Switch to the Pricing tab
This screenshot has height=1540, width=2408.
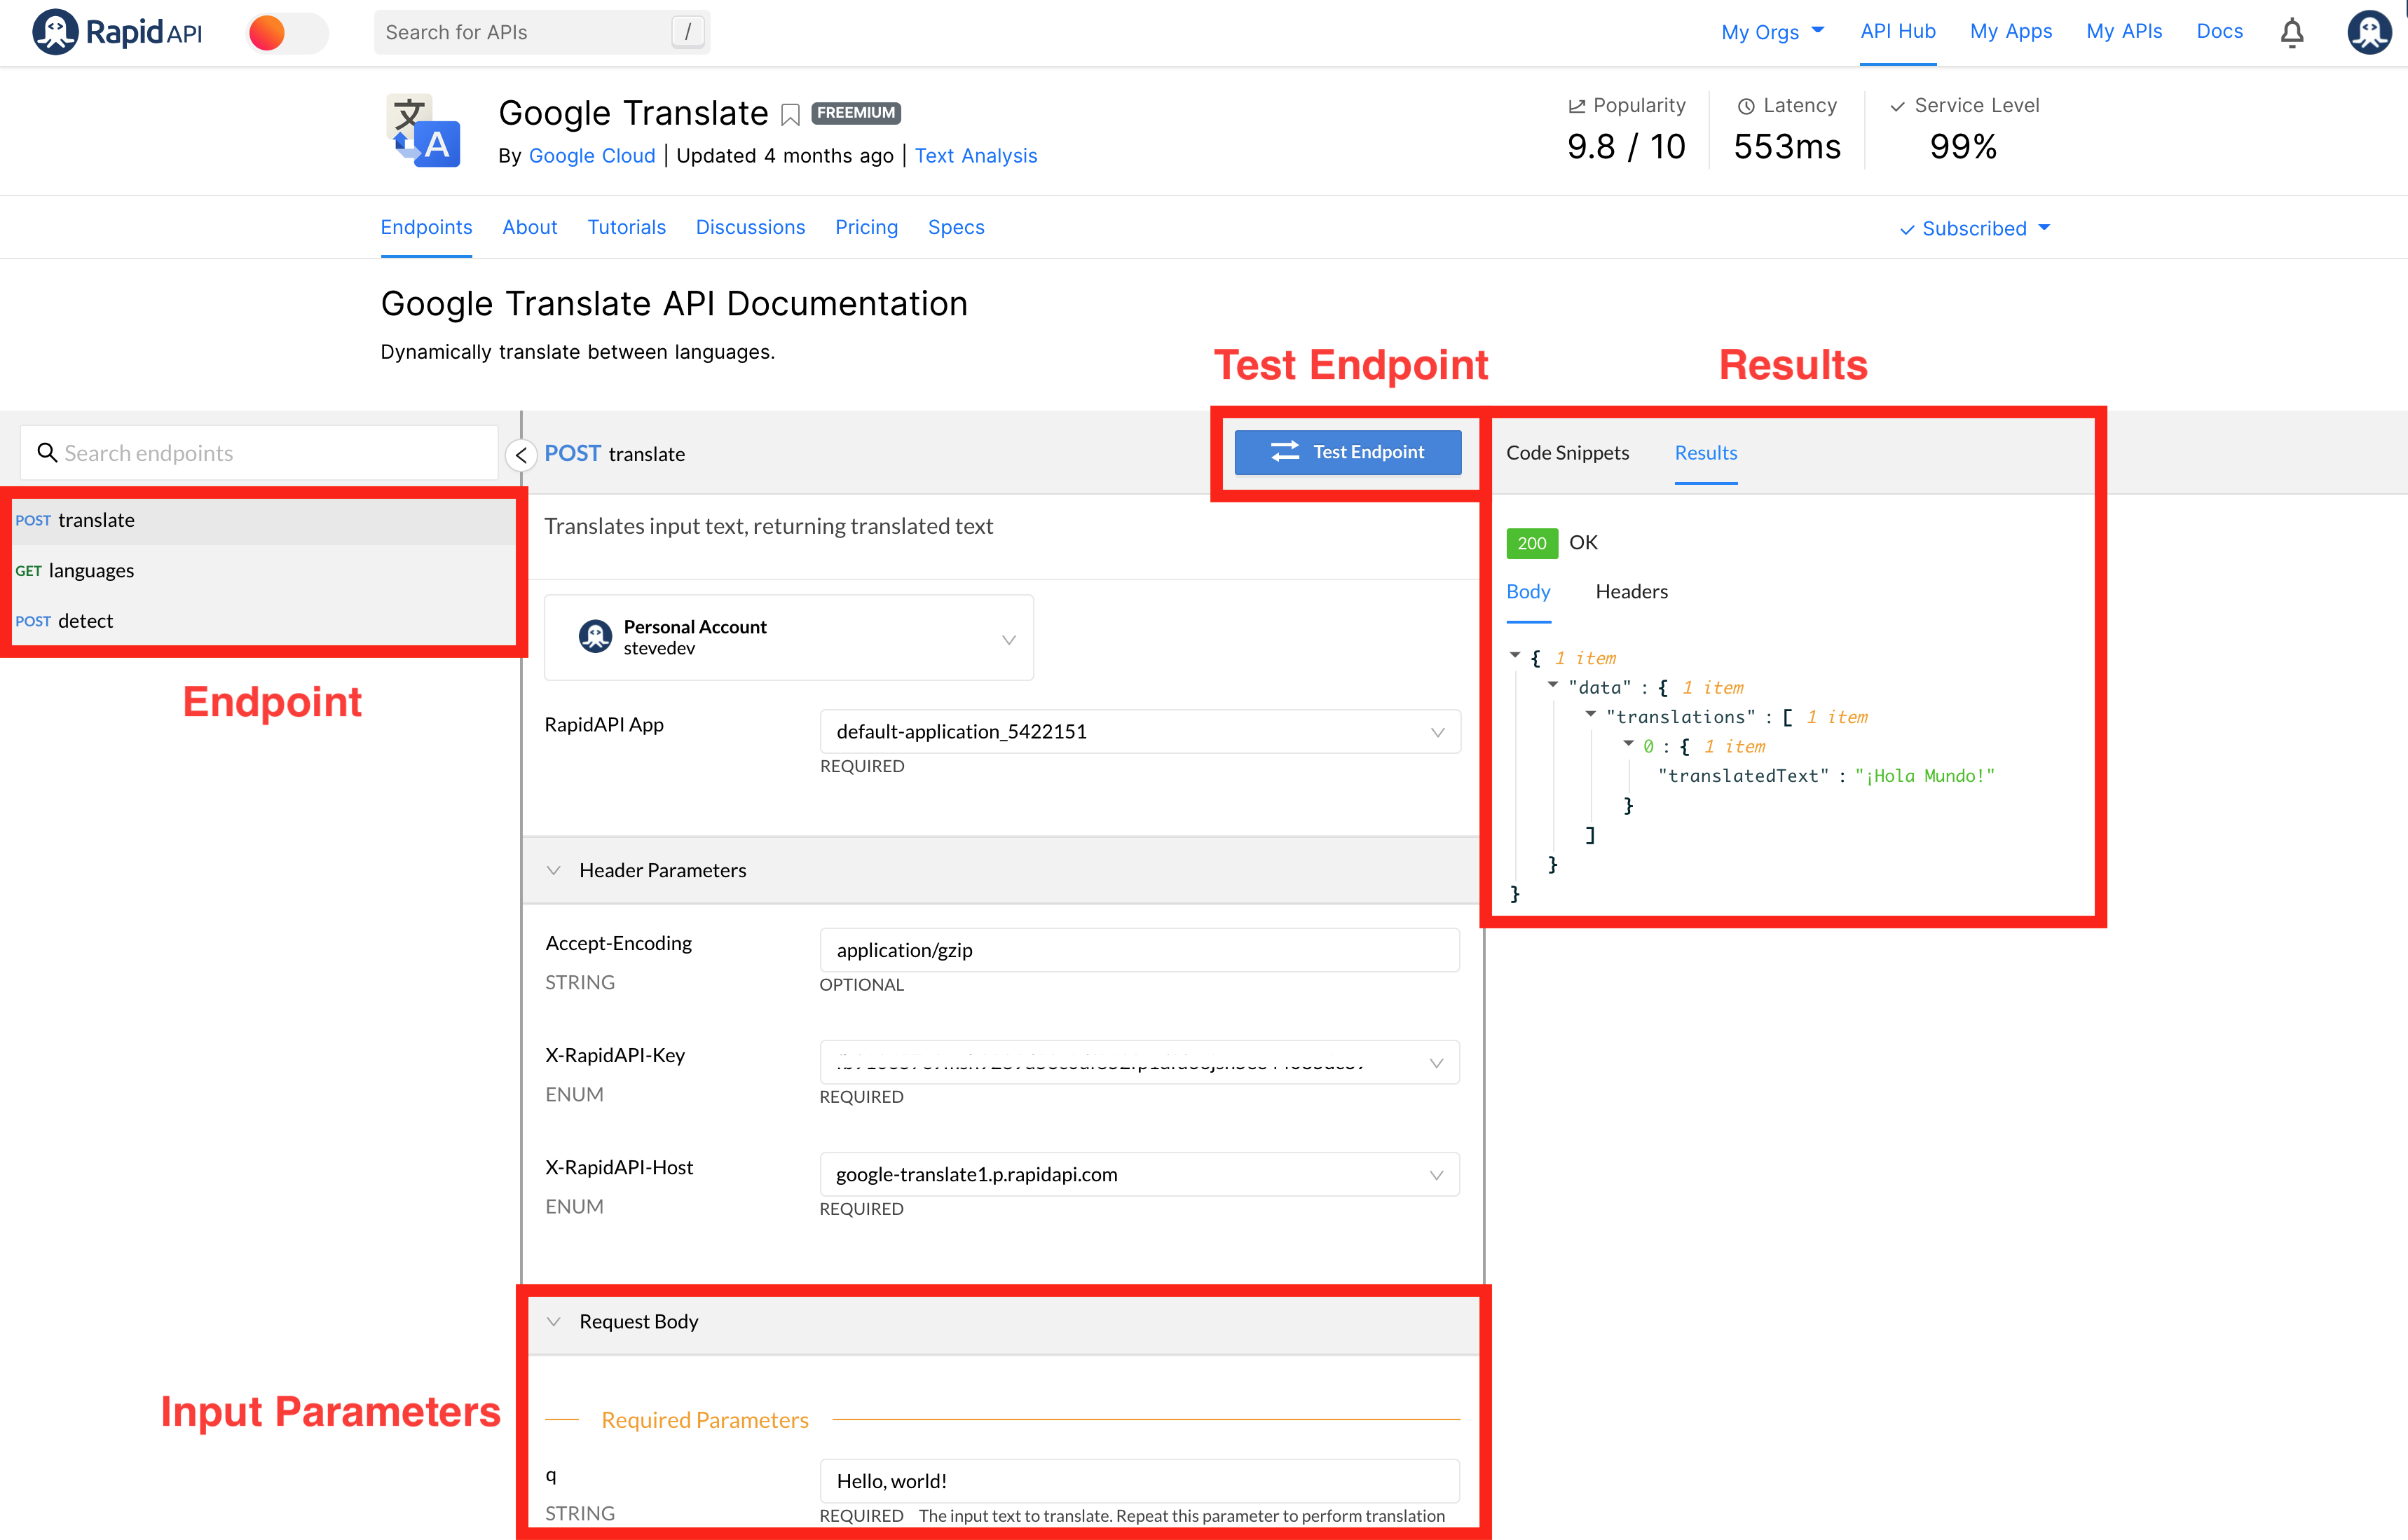pos(866,228)
